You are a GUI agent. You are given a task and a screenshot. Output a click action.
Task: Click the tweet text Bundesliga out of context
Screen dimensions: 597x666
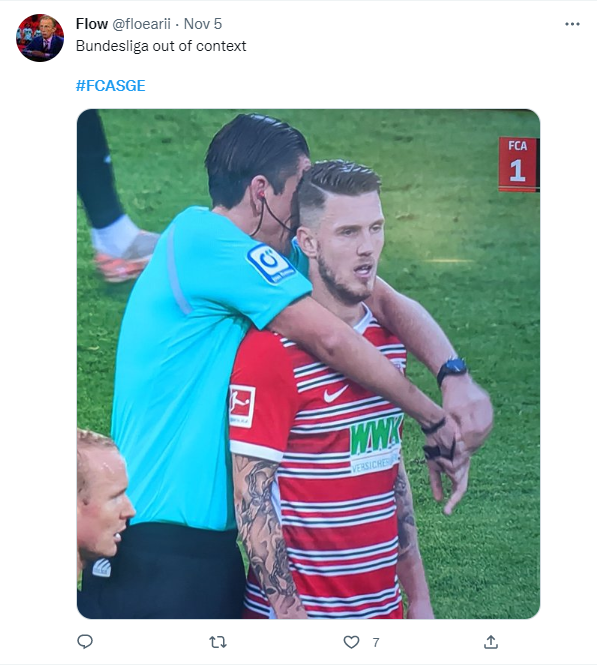(161, 46)
